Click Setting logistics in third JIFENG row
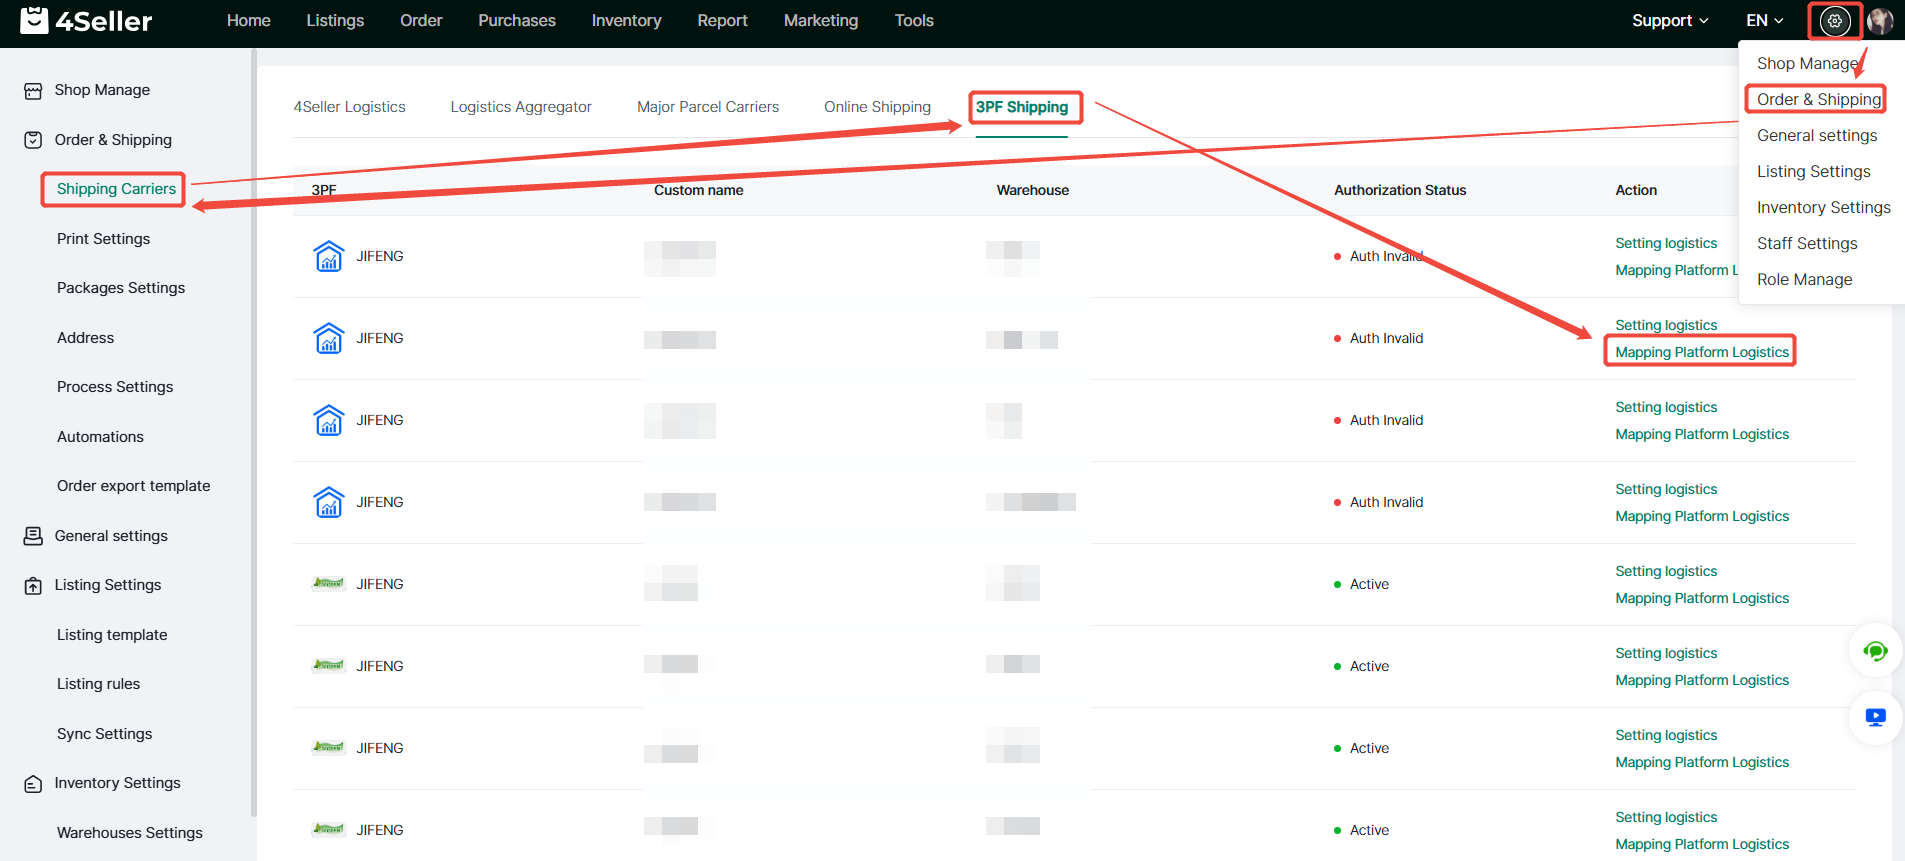 point(1666,407)
